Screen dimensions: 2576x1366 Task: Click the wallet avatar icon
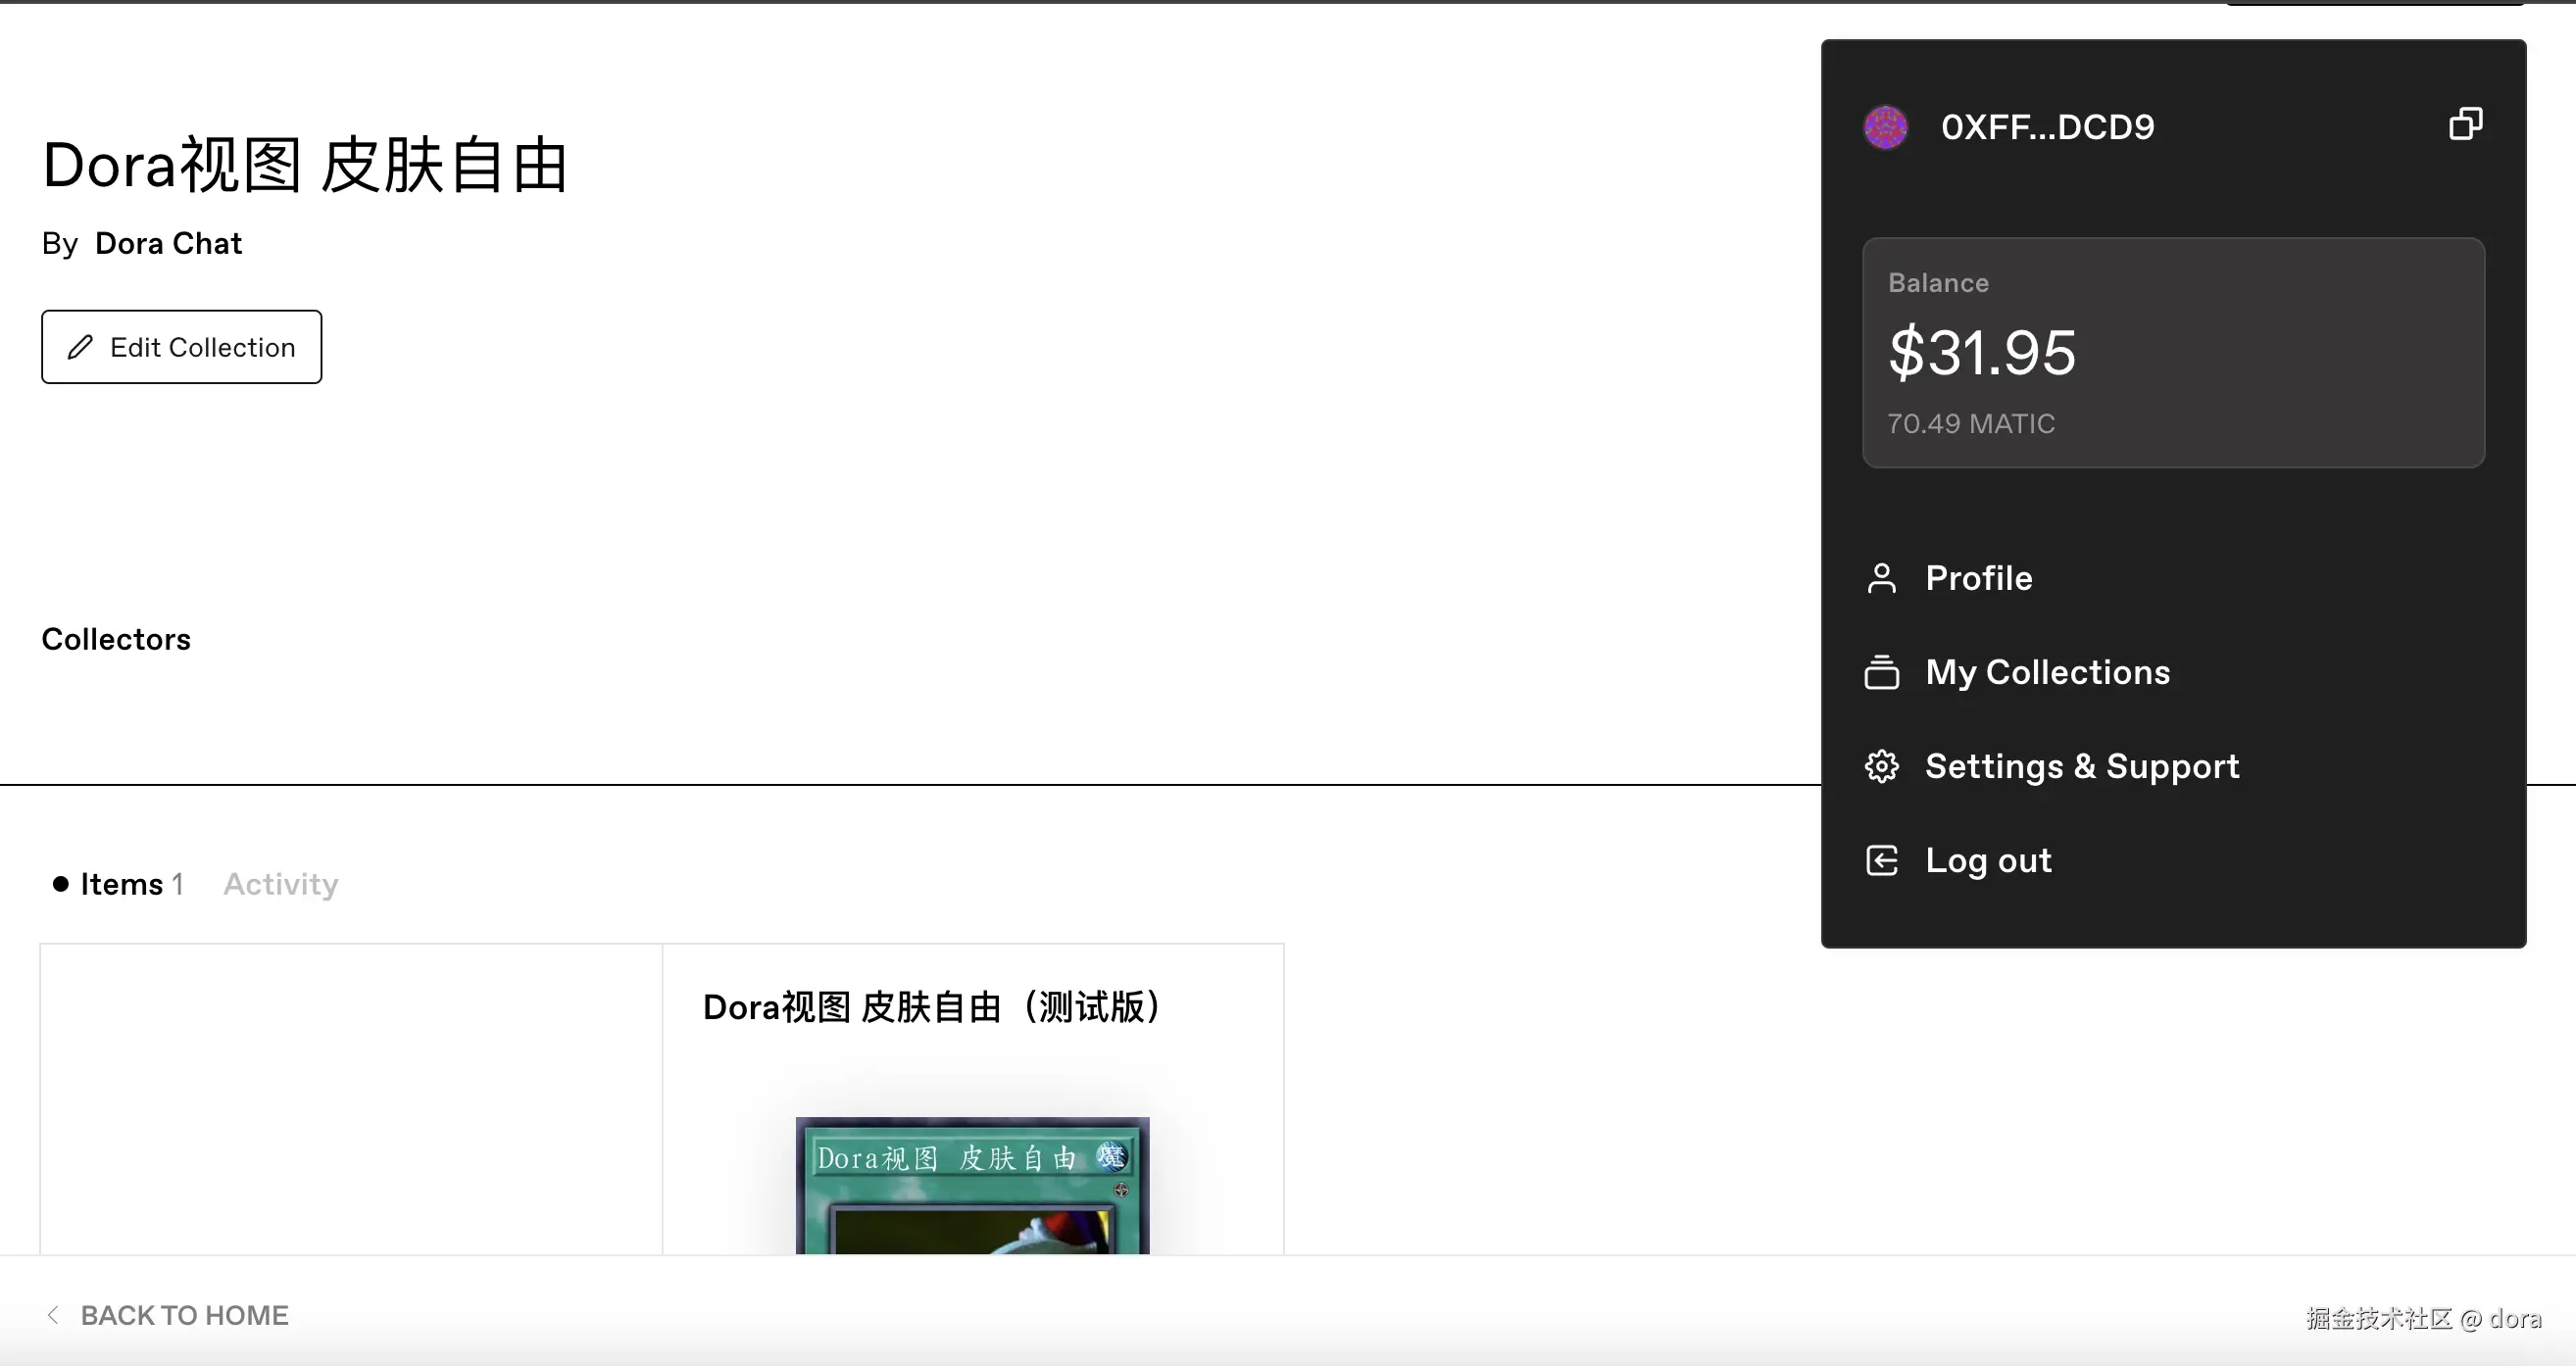(x=1886, y=126)
